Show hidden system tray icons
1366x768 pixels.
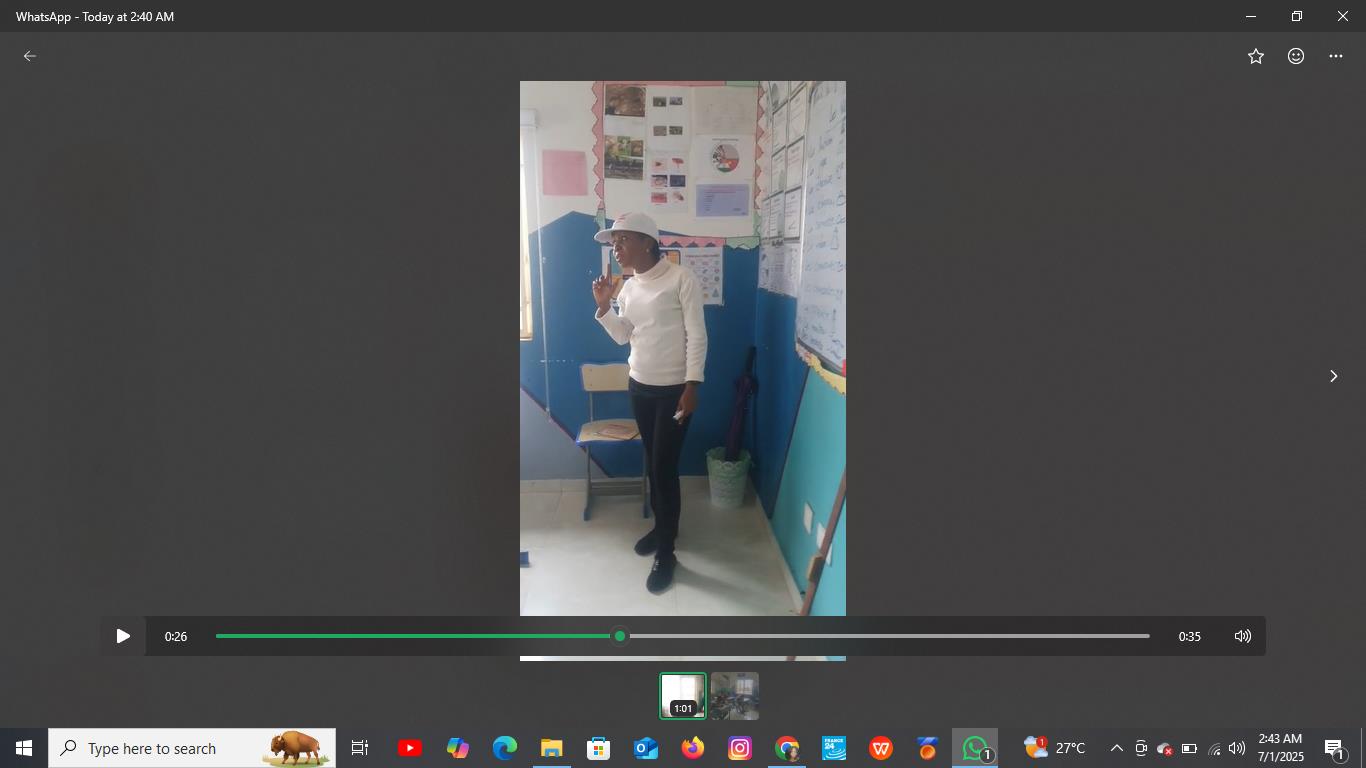coord(1116,748)
